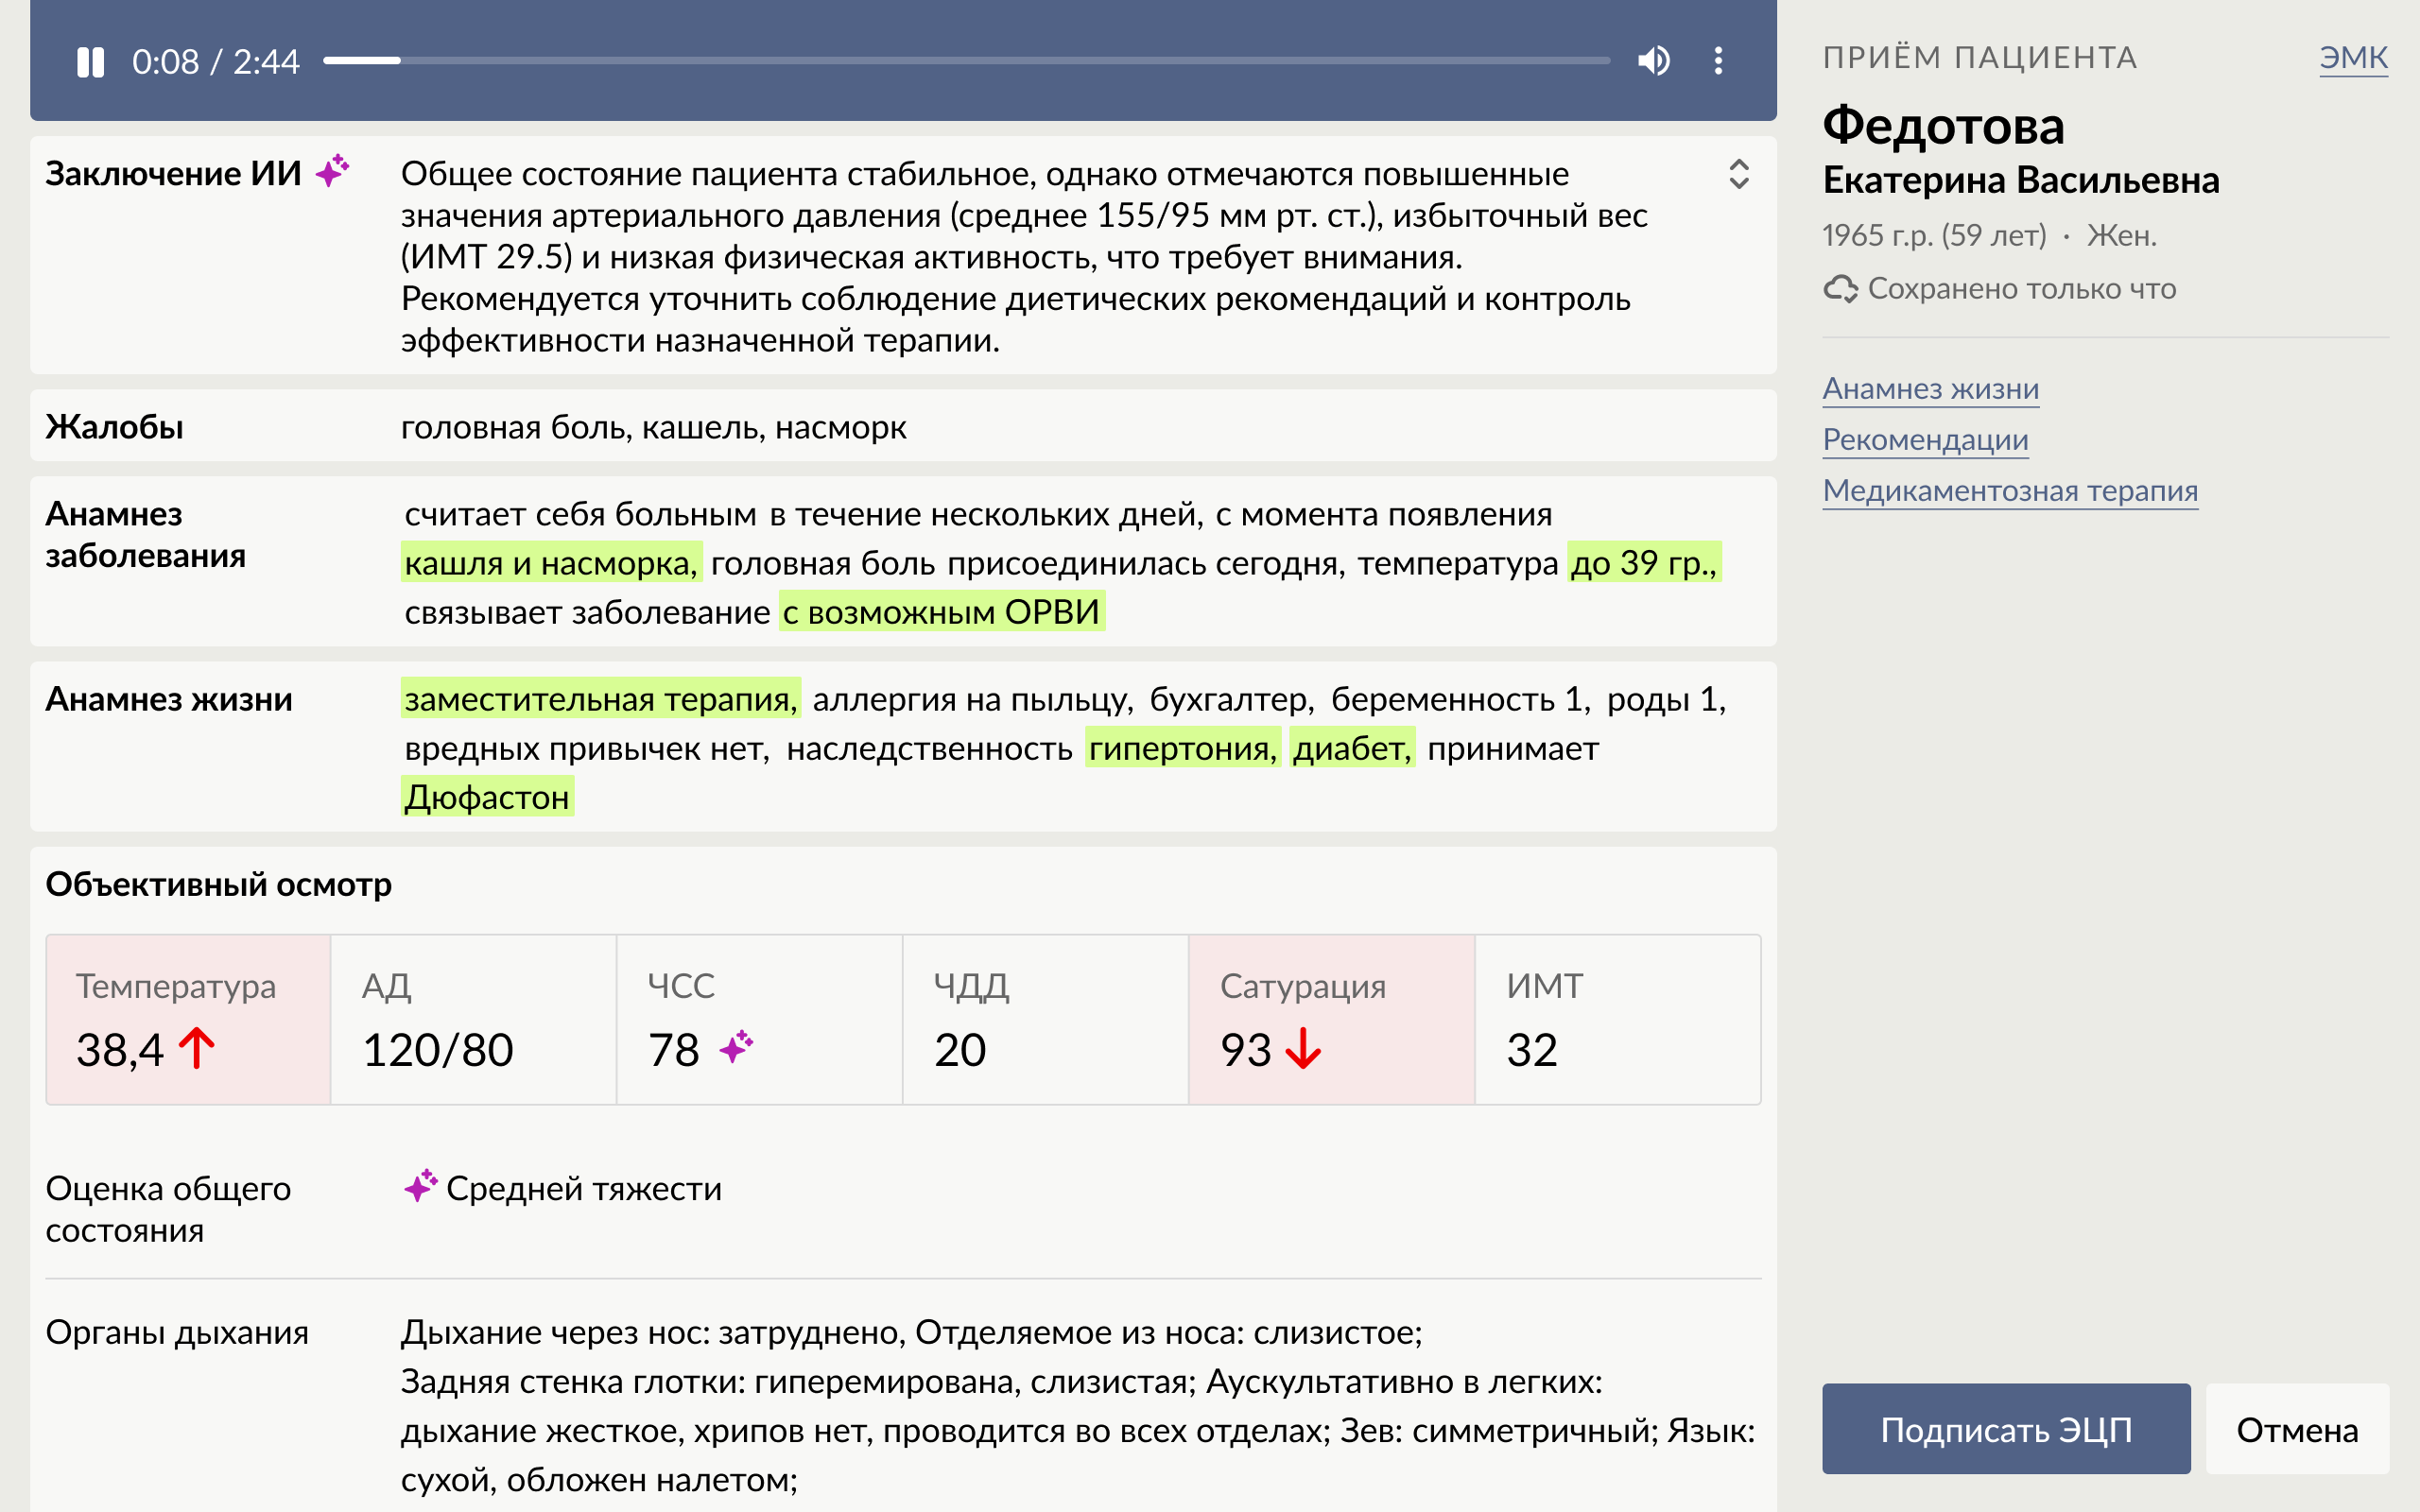Viewport: 2420px width, 1512px height.
Task: Click the cloud saved status icon
Action: coord(1840,289)
